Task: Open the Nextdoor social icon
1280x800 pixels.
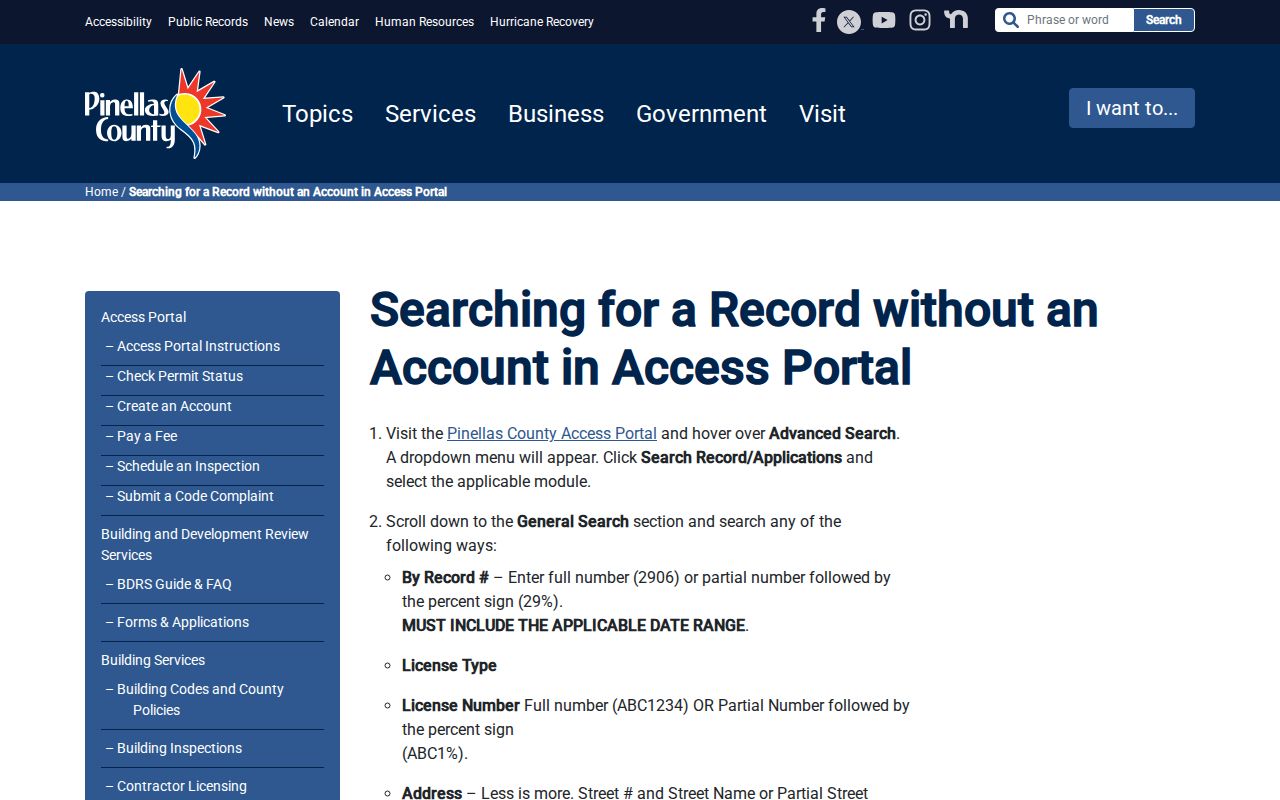Action: [x=956, y=19]
